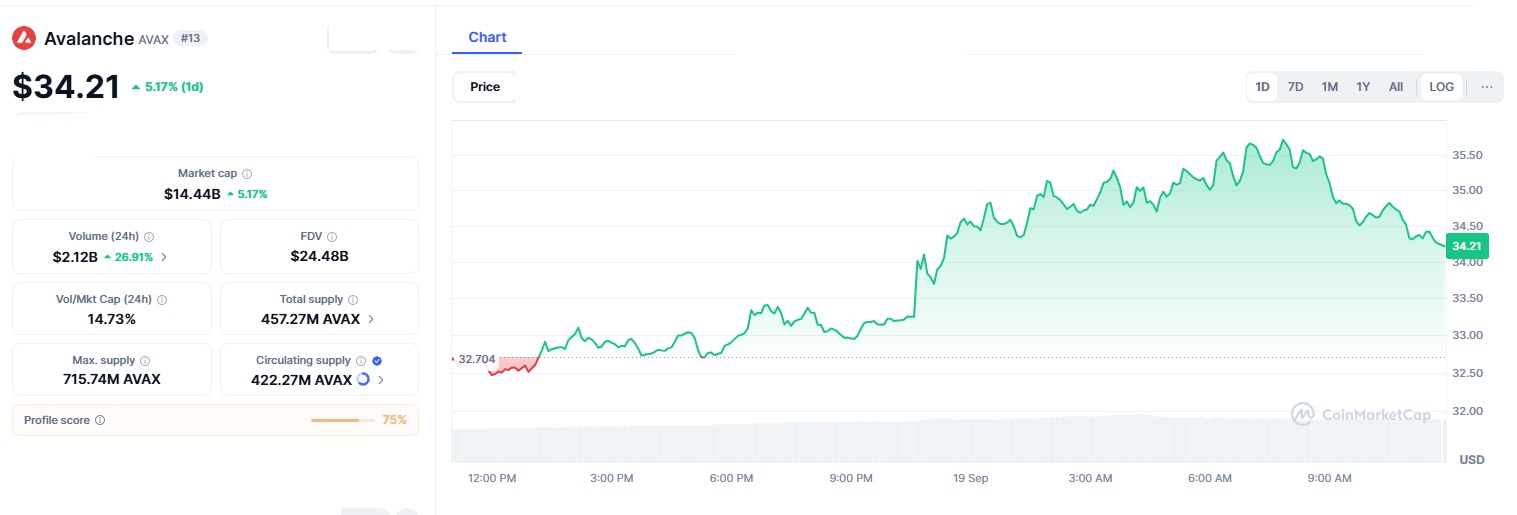Click the 422.27M AVAX circulating supply value
This screenshot has height=515, width=1517.
(x=302, y=380)
